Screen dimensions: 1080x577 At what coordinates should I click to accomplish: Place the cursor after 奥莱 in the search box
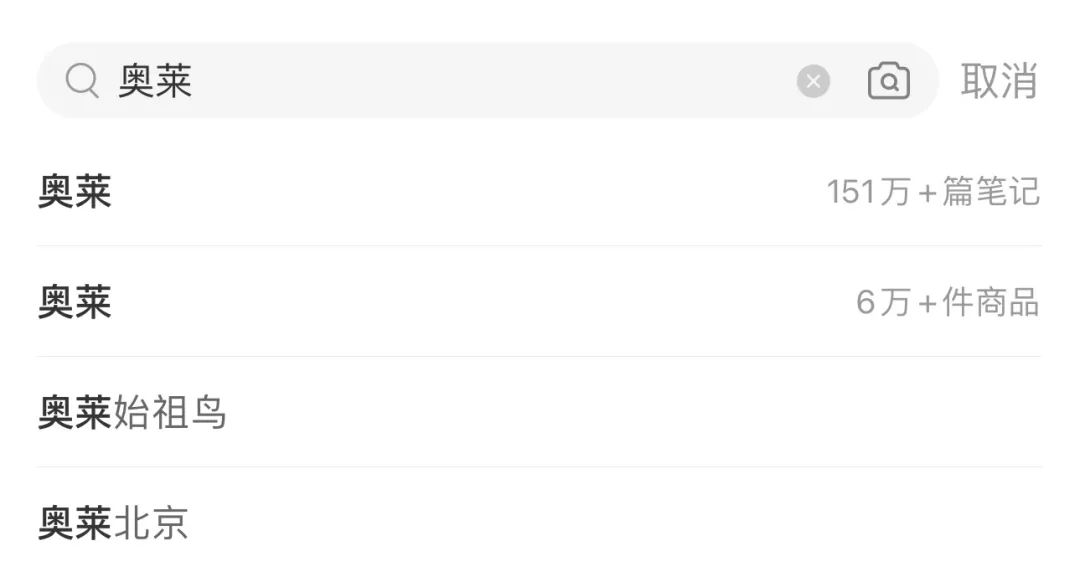[x=194, y=81]
